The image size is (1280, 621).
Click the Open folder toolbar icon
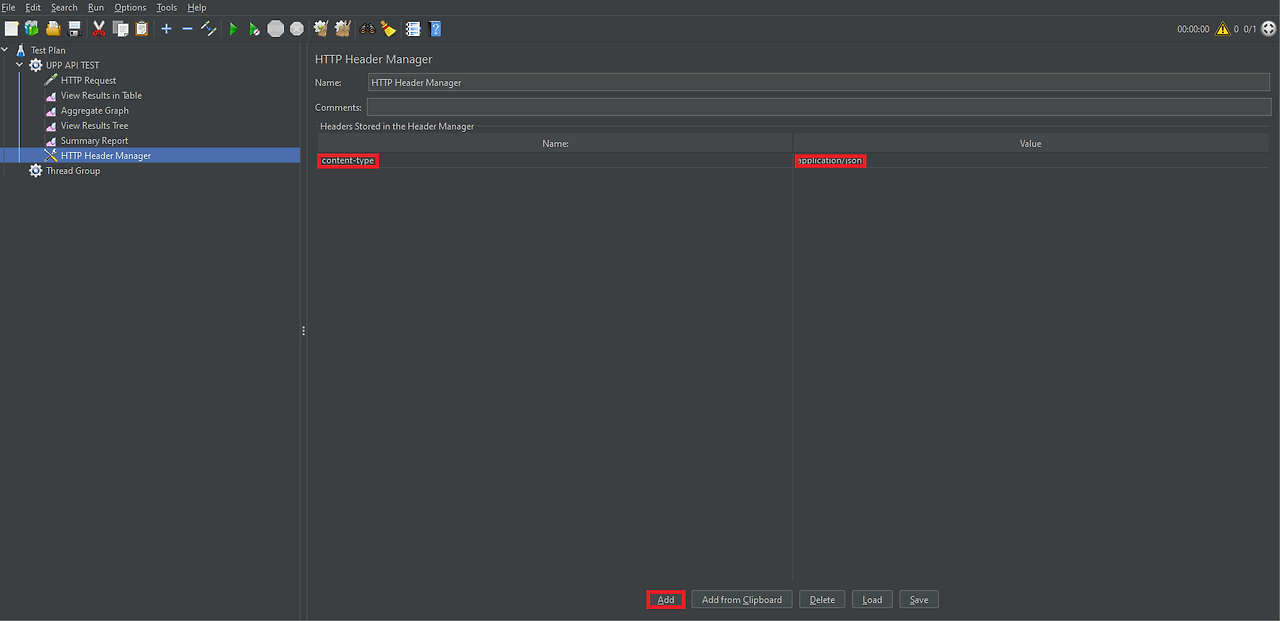53,29
